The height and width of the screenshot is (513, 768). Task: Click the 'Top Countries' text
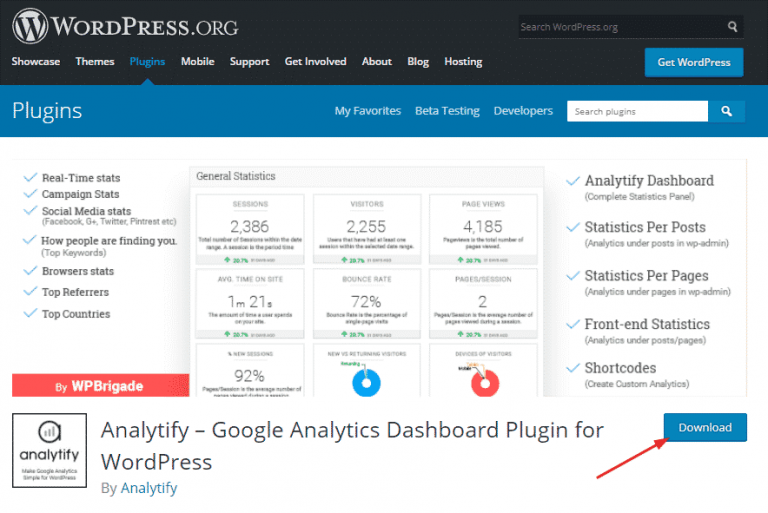click(x=76, y=314)
